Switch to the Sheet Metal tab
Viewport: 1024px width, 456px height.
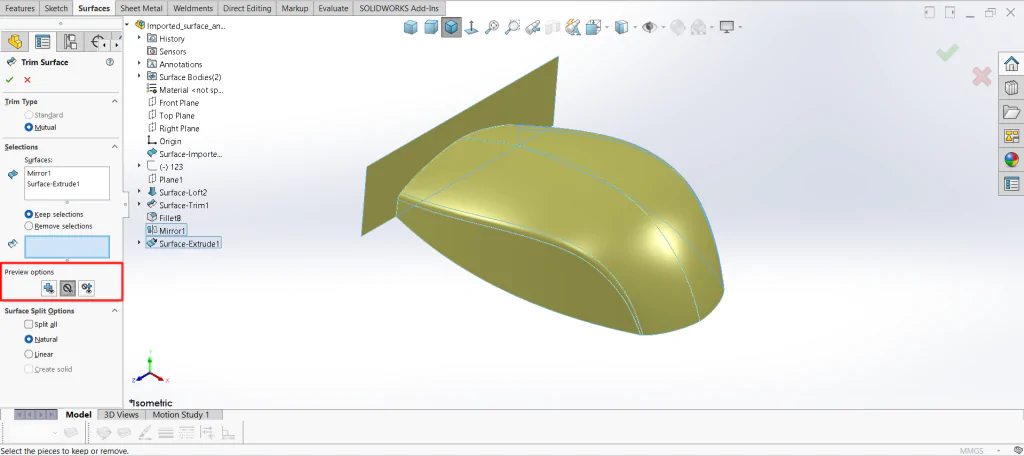[142, 8]
